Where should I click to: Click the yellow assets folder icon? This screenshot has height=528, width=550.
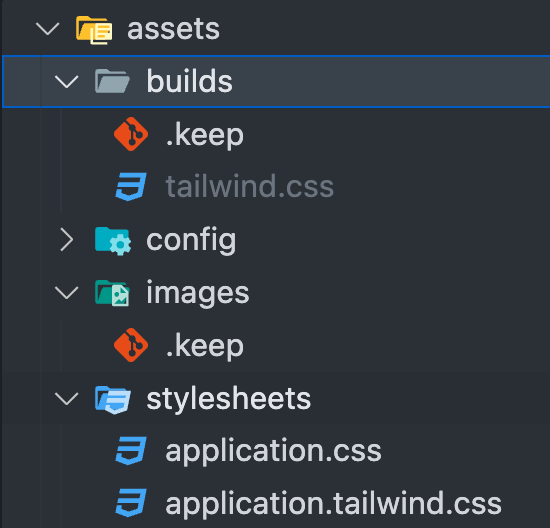pos(94,30)
